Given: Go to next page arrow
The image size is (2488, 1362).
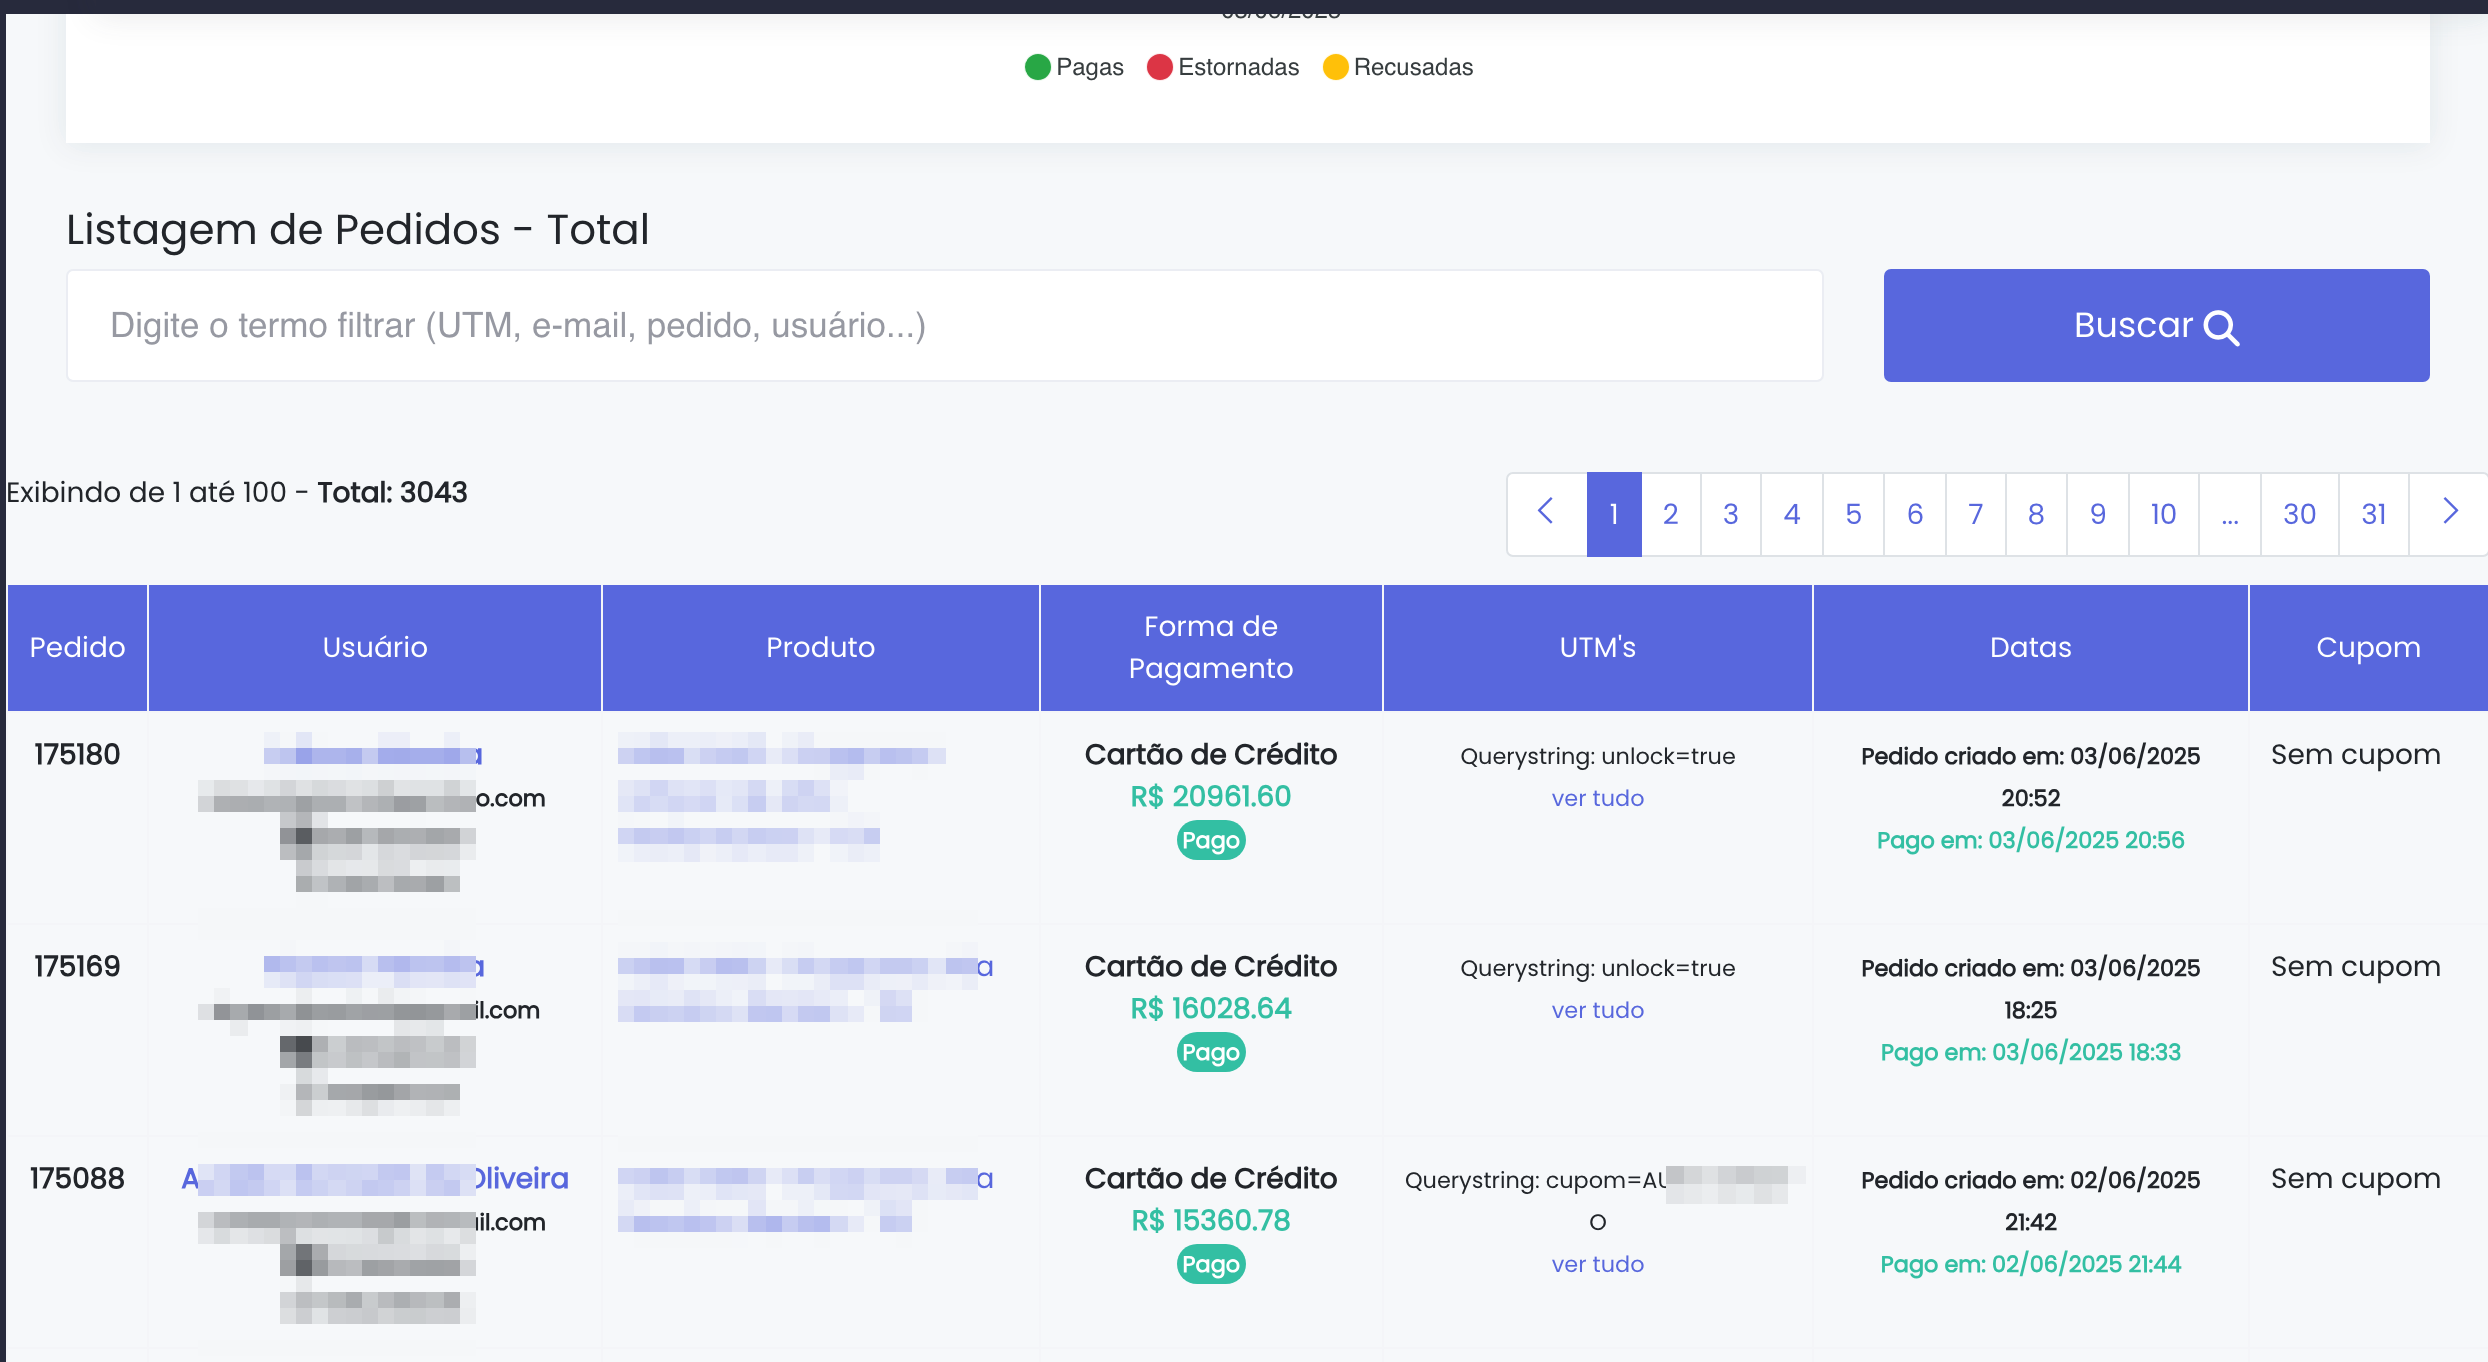Looking at the screenshot, I should pos(2449,513).
